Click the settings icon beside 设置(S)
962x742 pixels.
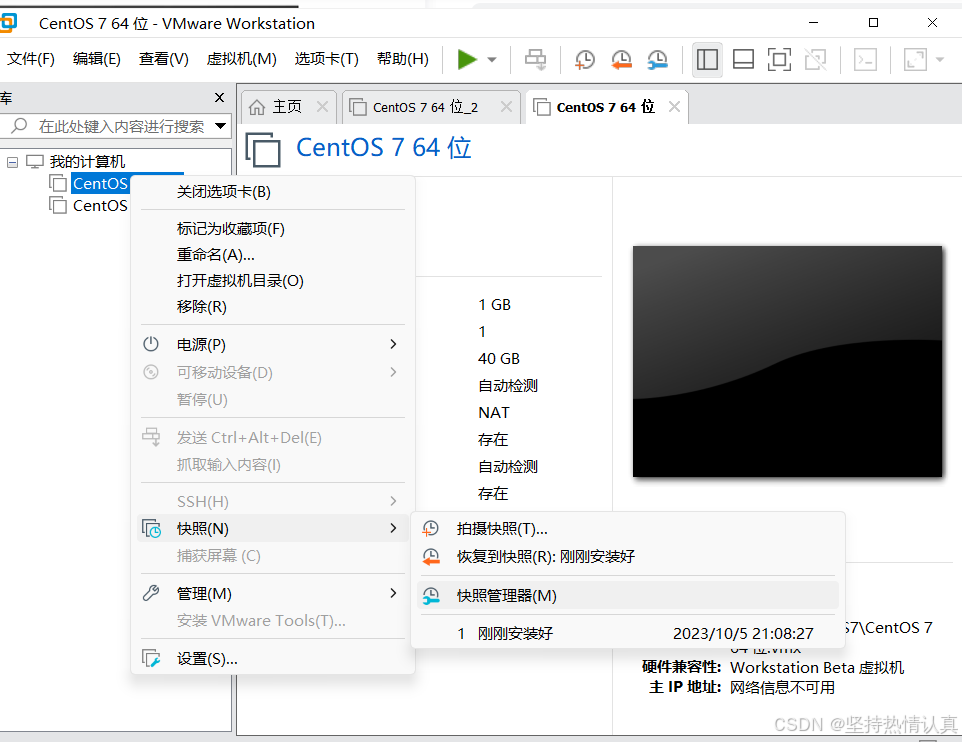[x=151, y=659]
